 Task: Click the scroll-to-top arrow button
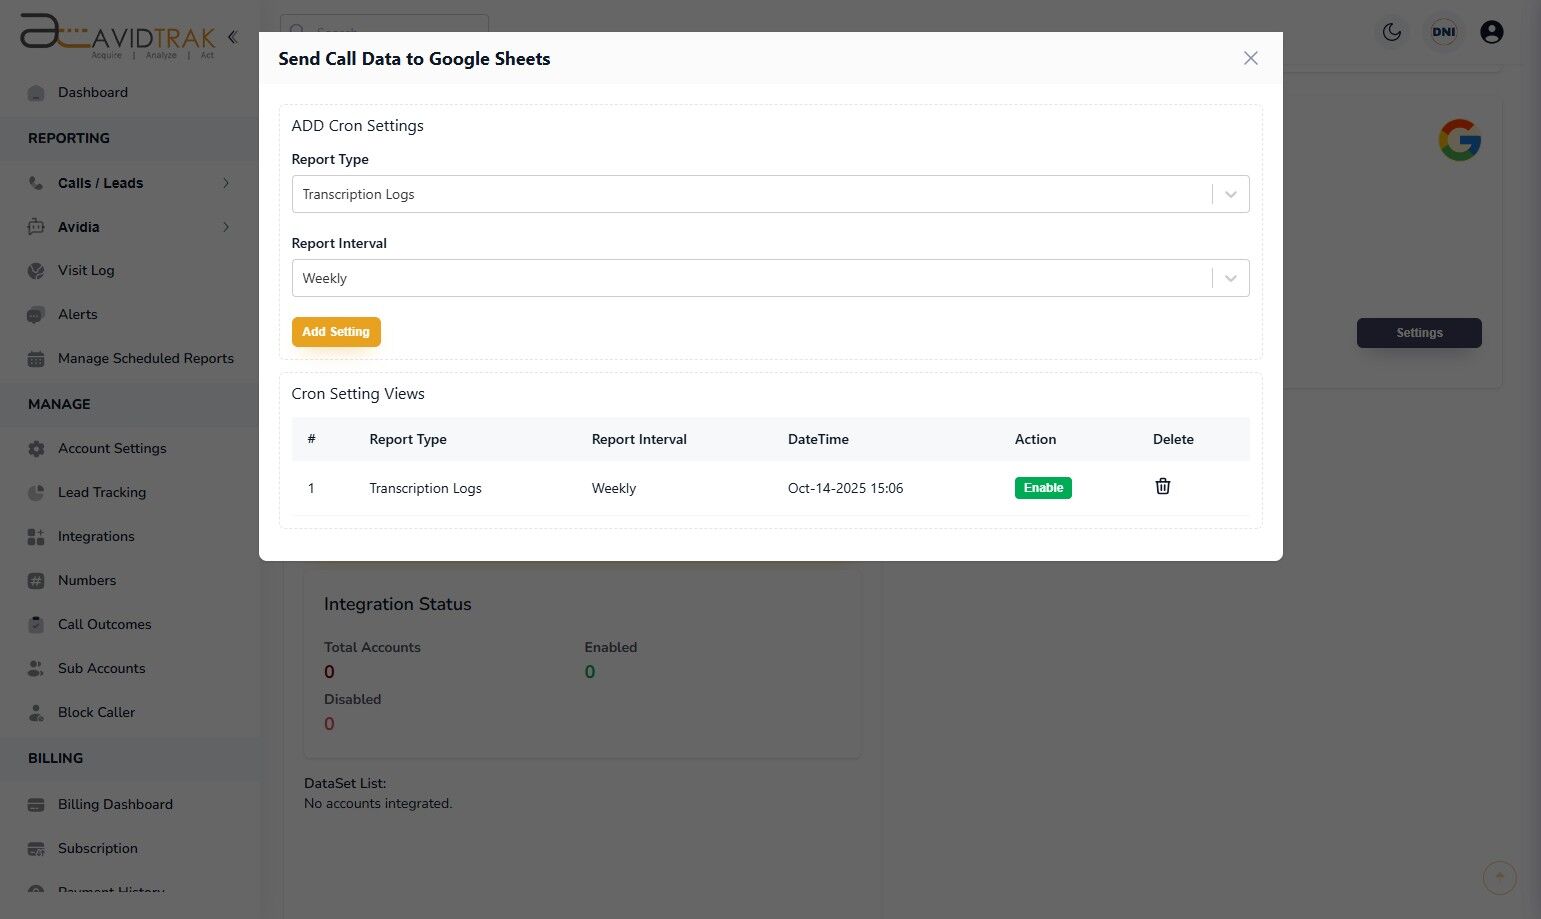[1499, 878]
